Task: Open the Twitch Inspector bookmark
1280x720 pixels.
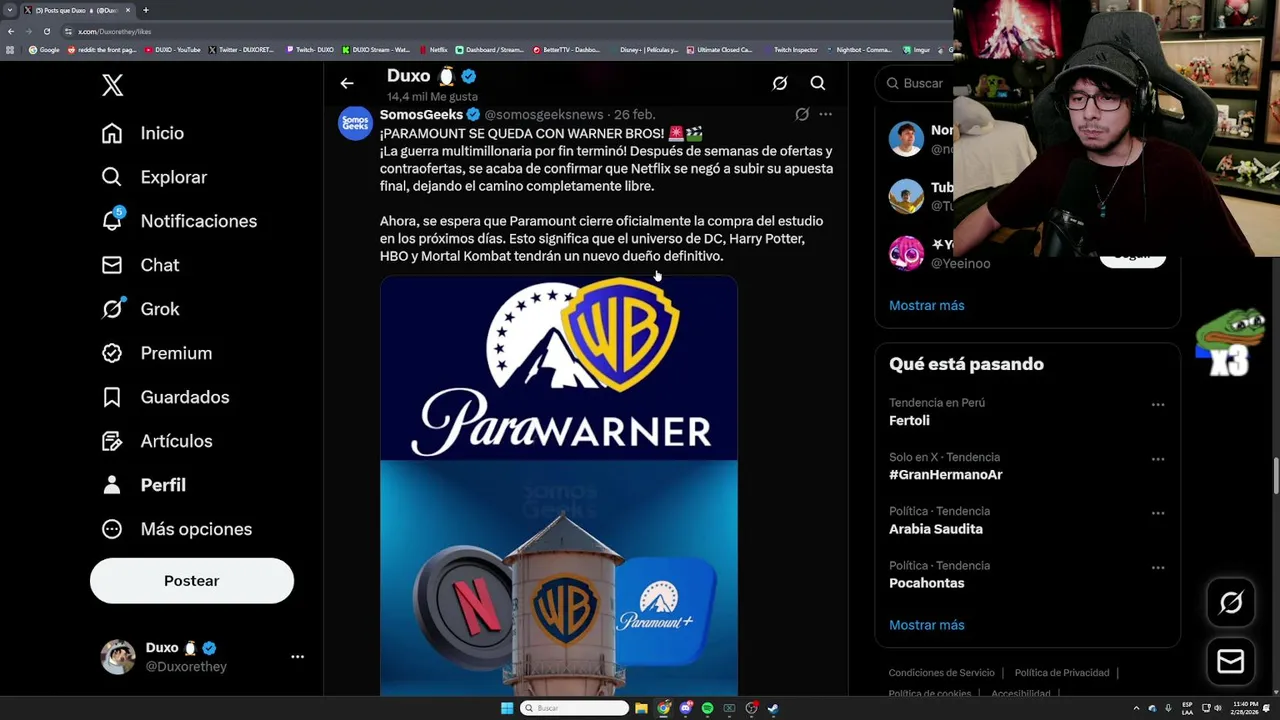Action: tap(790, 50)
